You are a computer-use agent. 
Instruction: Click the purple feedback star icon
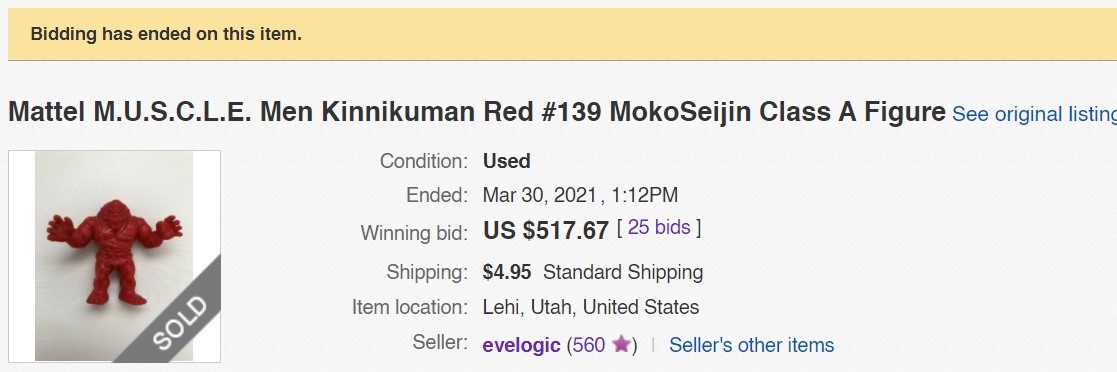(621, 344)
